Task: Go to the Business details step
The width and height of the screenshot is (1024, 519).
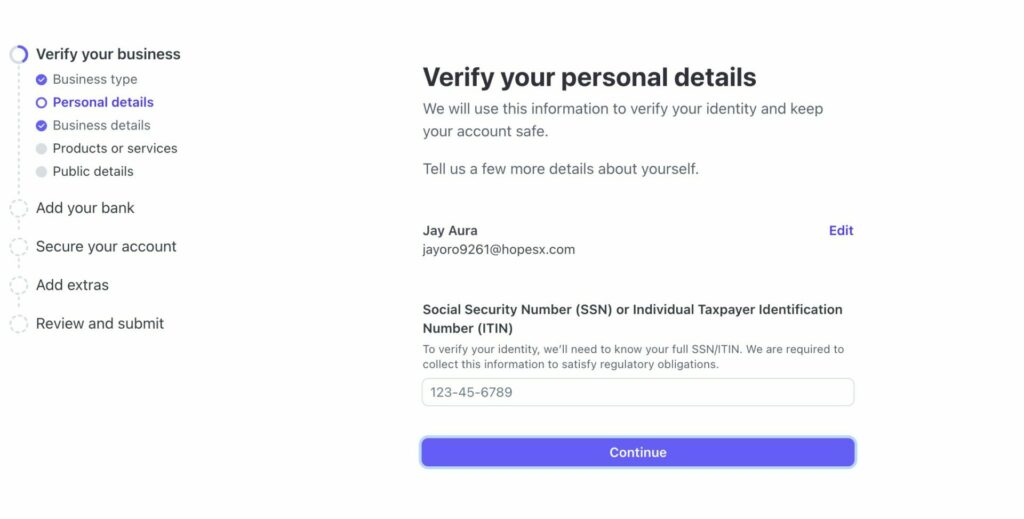Action: (101, 126)
